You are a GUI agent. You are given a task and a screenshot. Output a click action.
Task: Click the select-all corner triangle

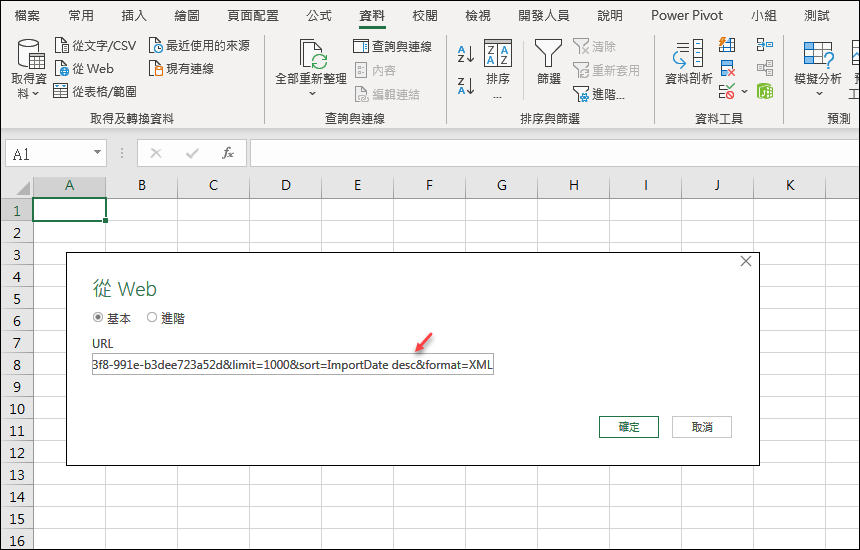tap(22, 188)
